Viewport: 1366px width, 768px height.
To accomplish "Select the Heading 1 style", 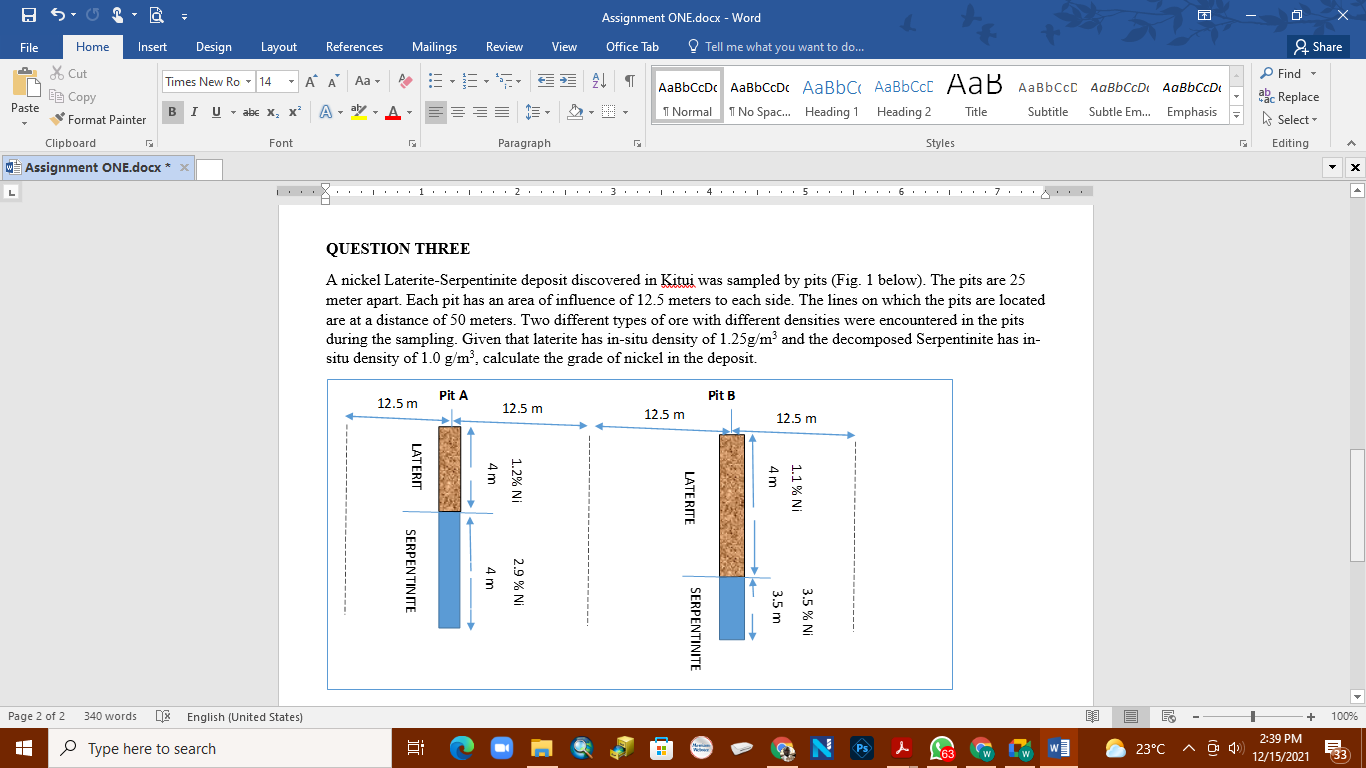I will point(831,97).
